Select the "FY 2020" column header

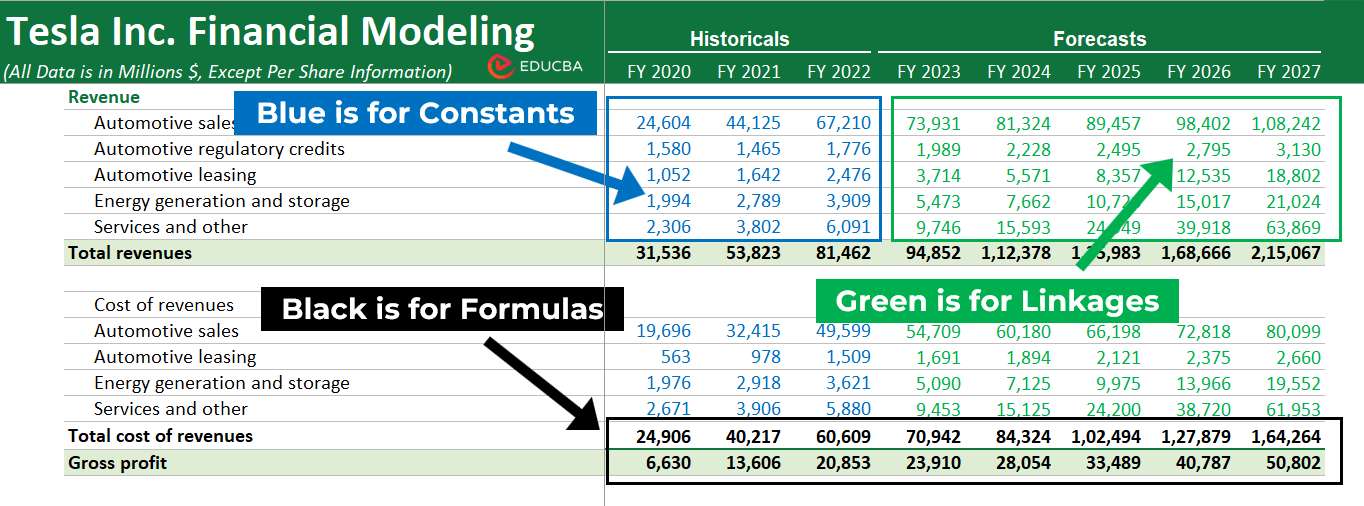(659, 72)
